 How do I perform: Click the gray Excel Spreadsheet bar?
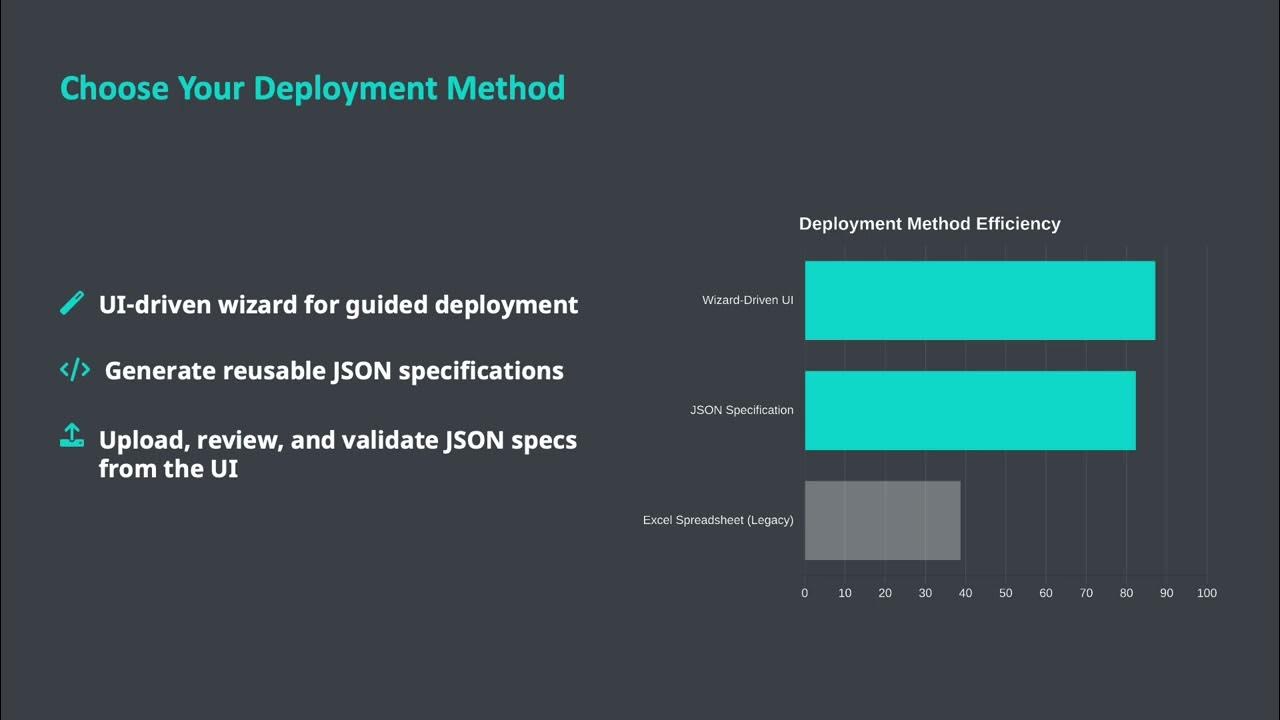[882, 520]
